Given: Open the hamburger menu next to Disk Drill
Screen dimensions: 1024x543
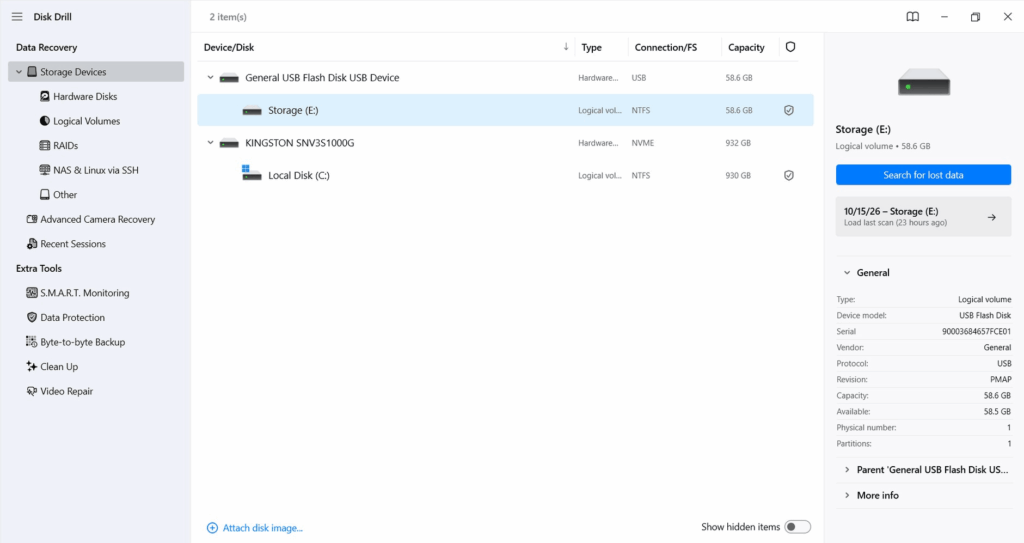Looking at the screenshot, I should (17, 17).
